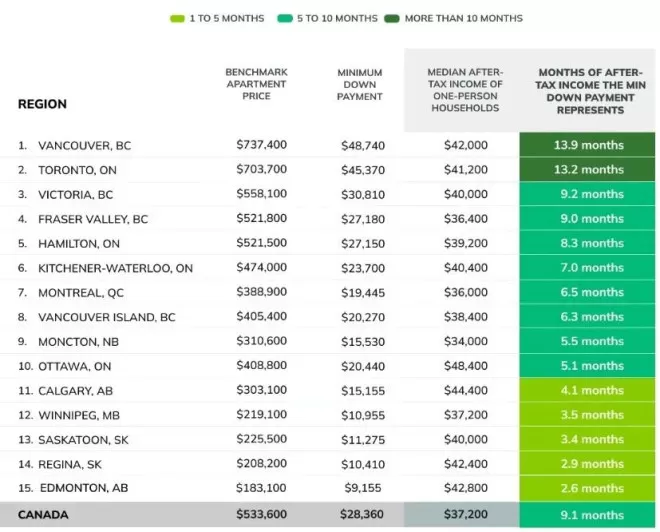Select Kitchener-Waterloo, ON region name
660x532 pixels.
pyautogui.click(x=115, y=268)
